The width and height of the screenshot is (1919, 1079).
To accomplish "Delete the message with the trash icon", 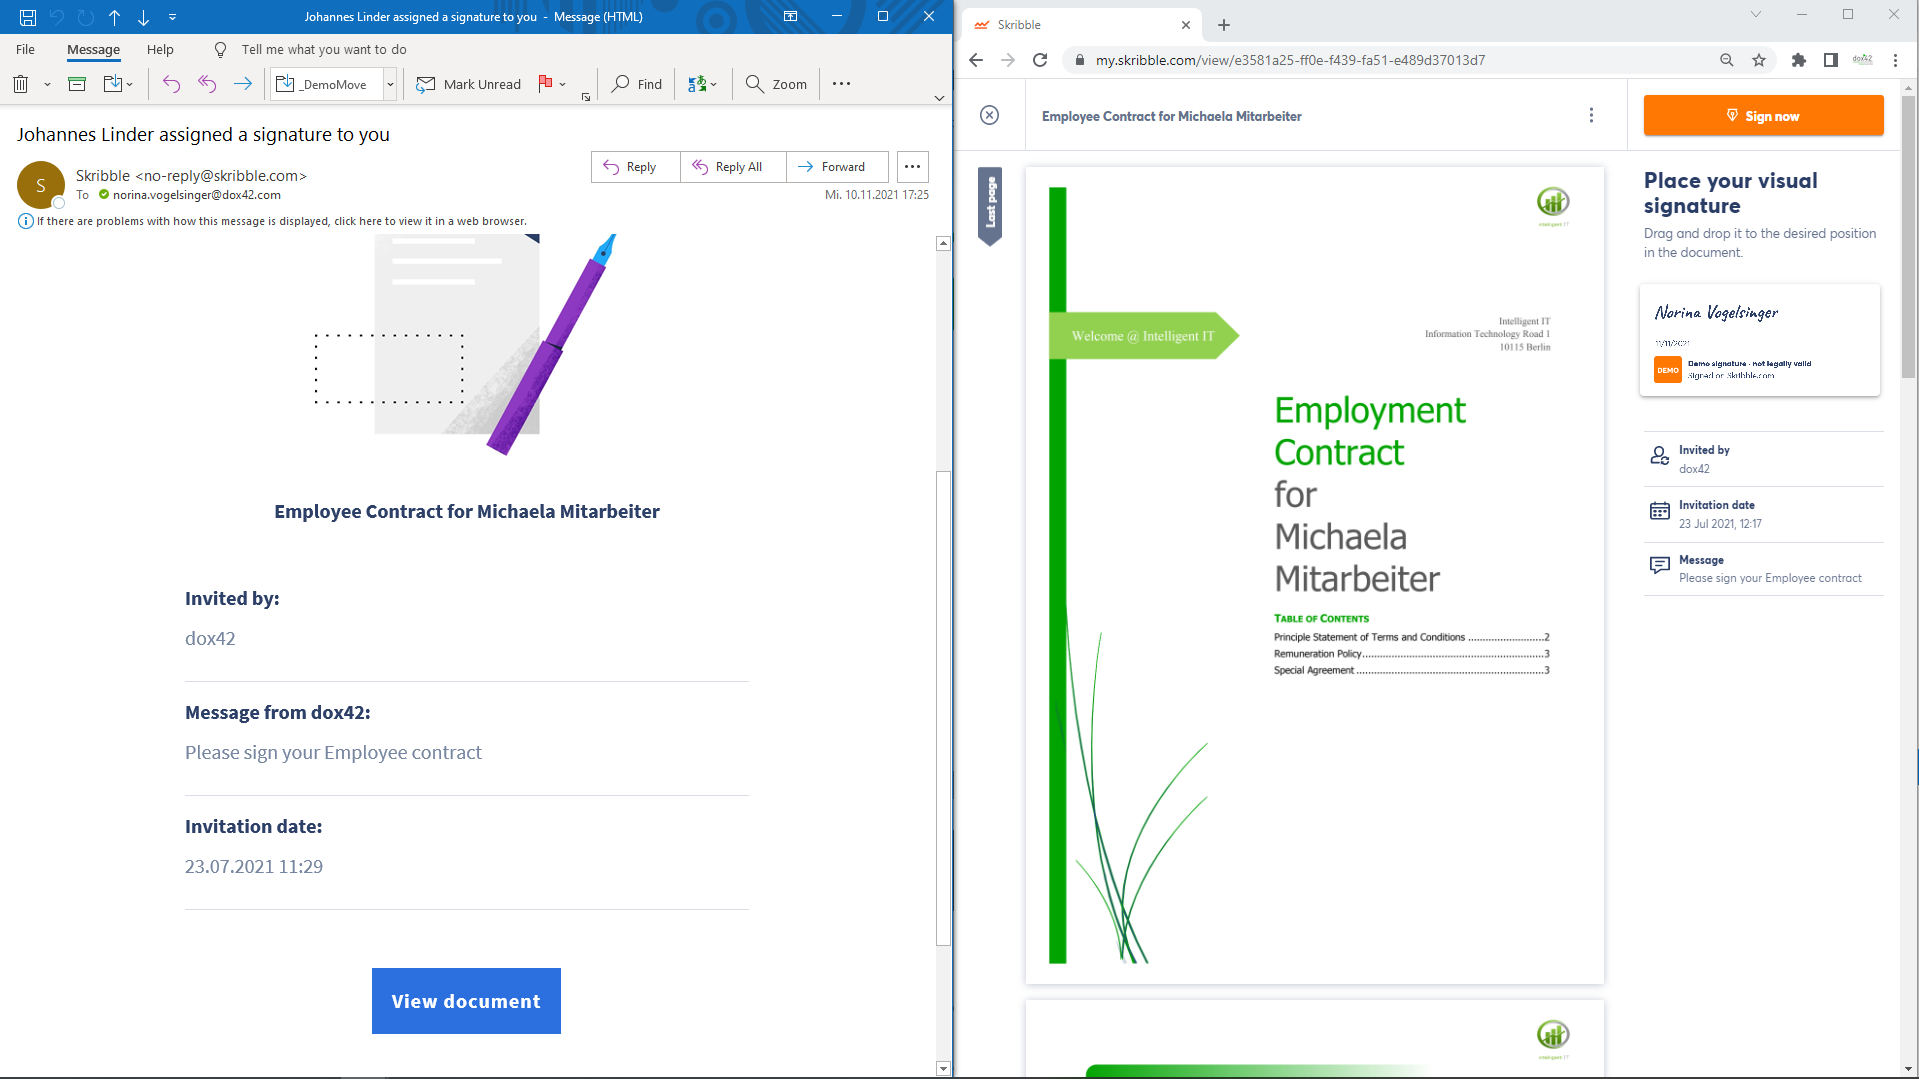I will 20,84.
